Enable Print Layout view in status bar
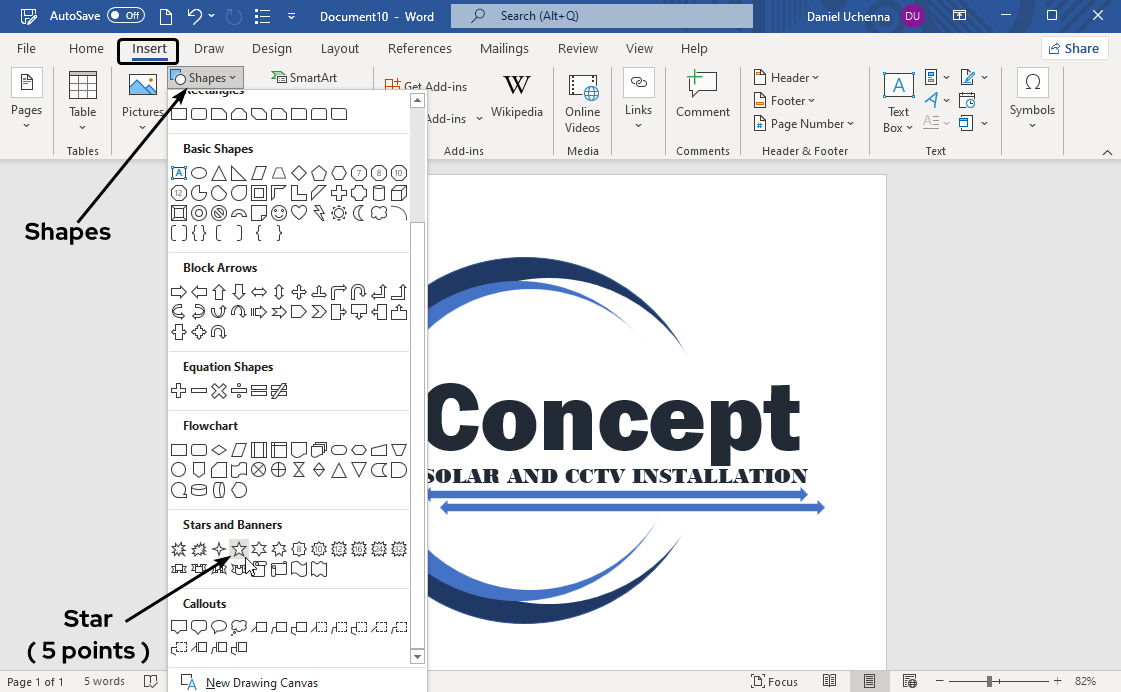The width and height of the screenshot is (1121, 692). [869, 682]
